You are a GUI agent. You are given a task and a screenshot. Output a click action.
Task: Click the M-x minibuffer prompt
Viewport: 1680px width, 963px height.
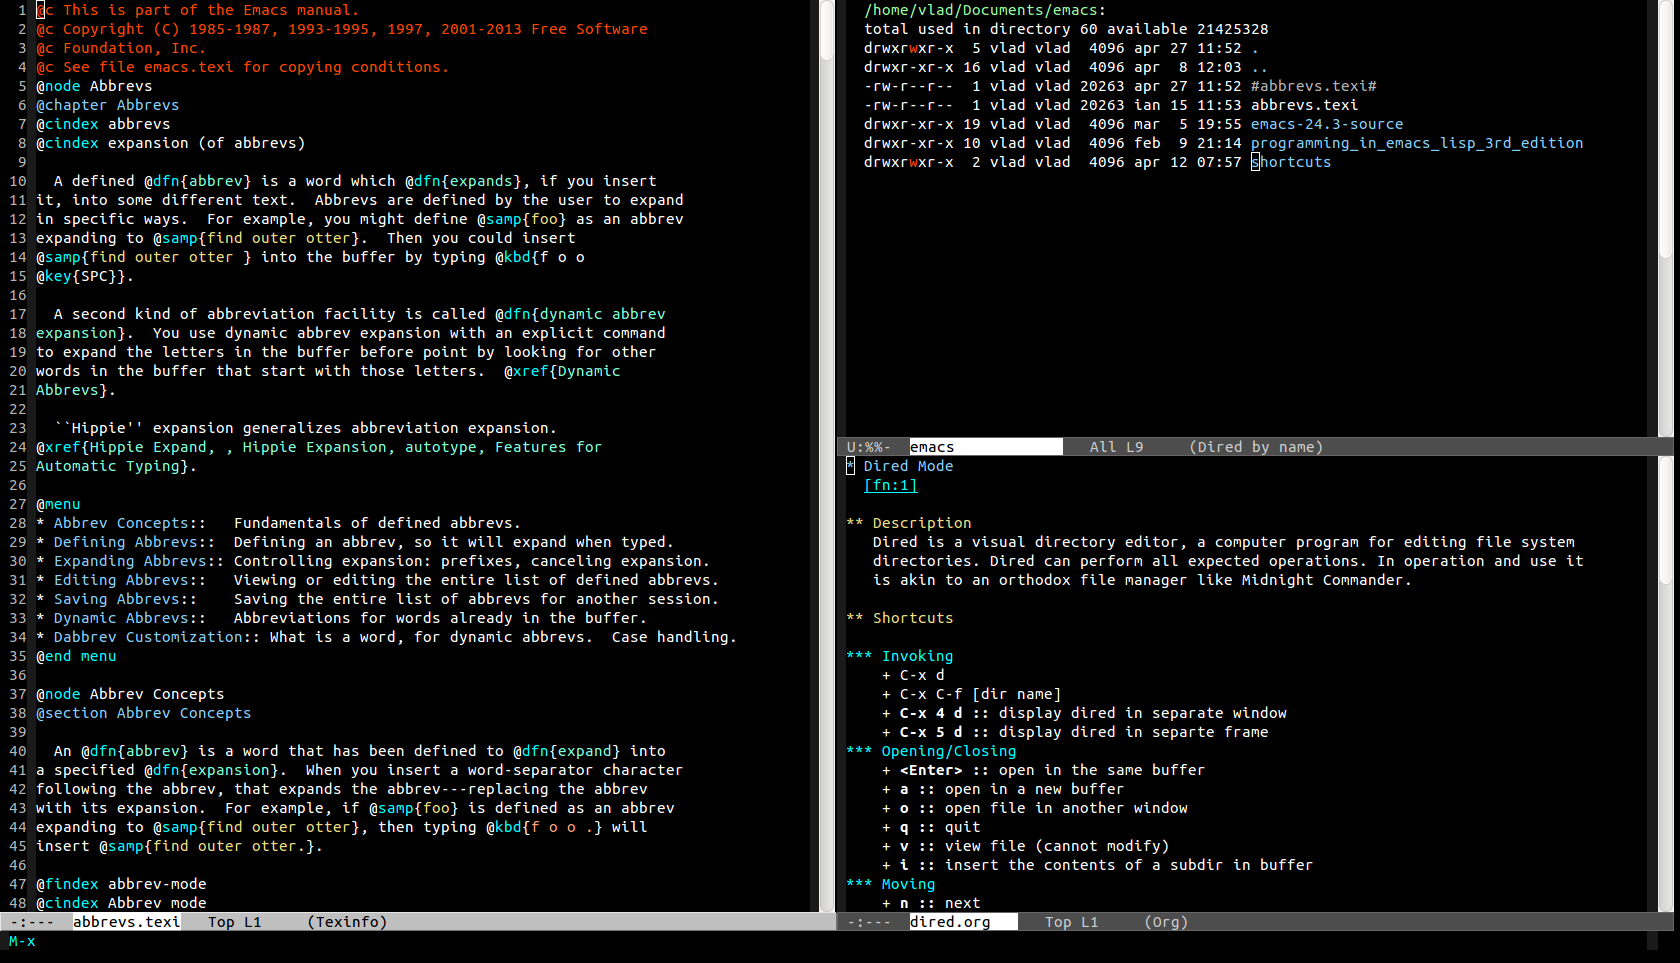pos(22,941)
